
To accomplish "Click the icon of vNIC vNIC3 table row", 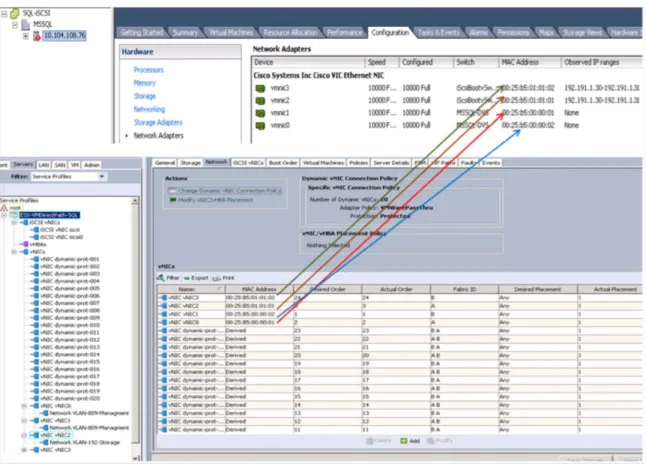I will pos(163,297).
